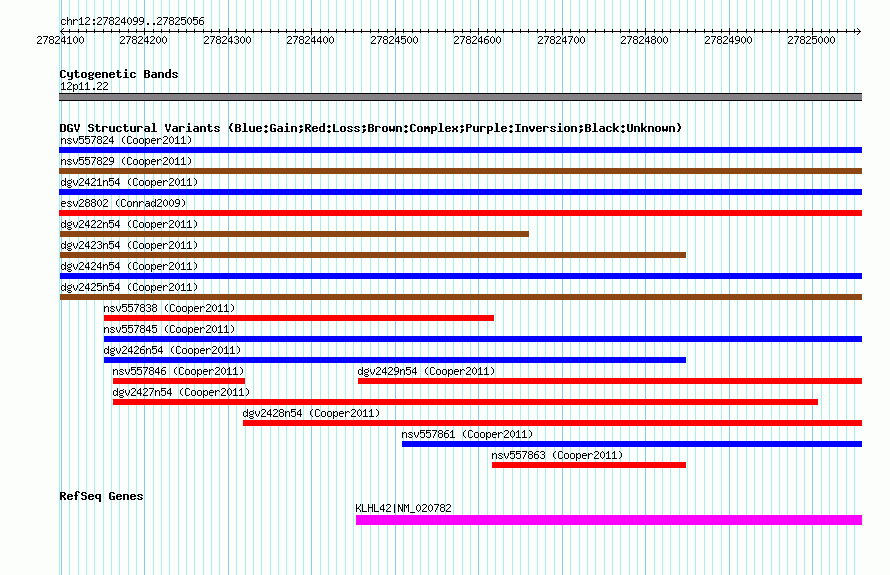Select the 12p11.22 band label

pyautogui.click(x=84, y=86)
